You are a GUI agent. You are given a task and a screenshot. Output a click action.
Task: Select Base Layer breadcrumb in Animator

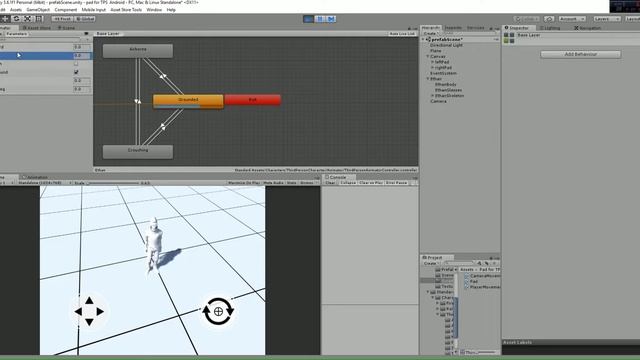click(x=108, y=34)
